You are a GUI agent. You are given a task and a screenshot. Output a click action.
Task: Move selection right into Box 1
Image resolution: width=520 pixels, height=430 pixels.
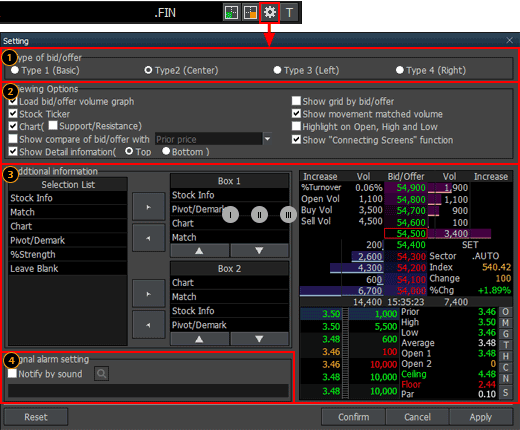(x=149, y=207)
